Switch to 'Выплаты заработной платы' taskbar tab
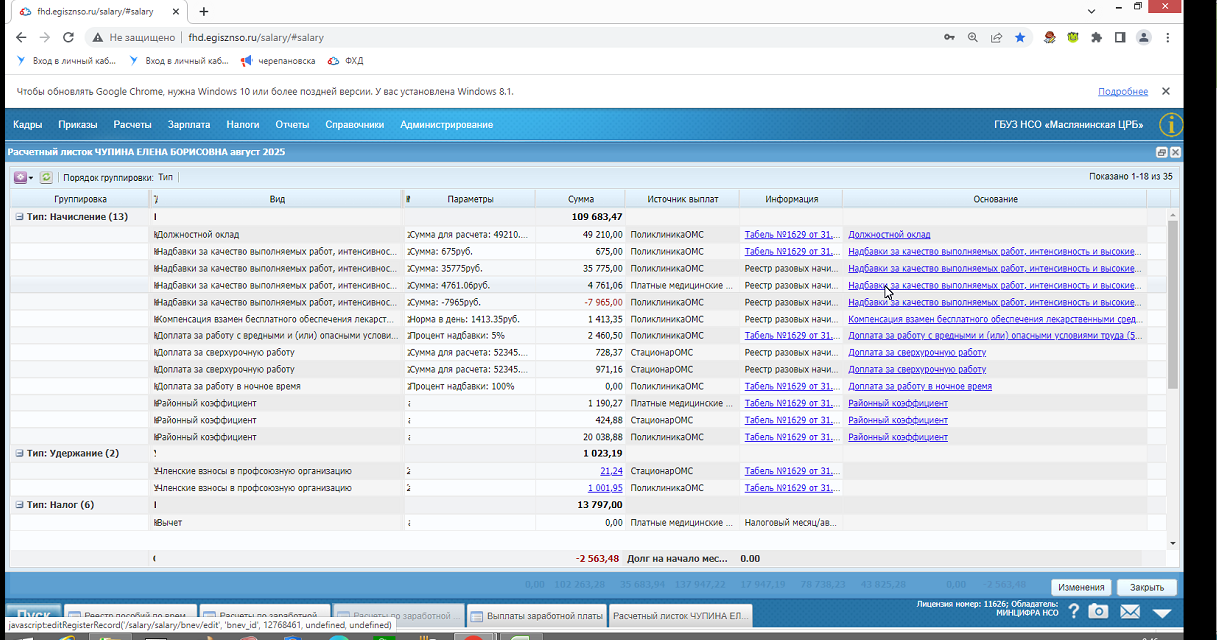 [x=535, y=616]
